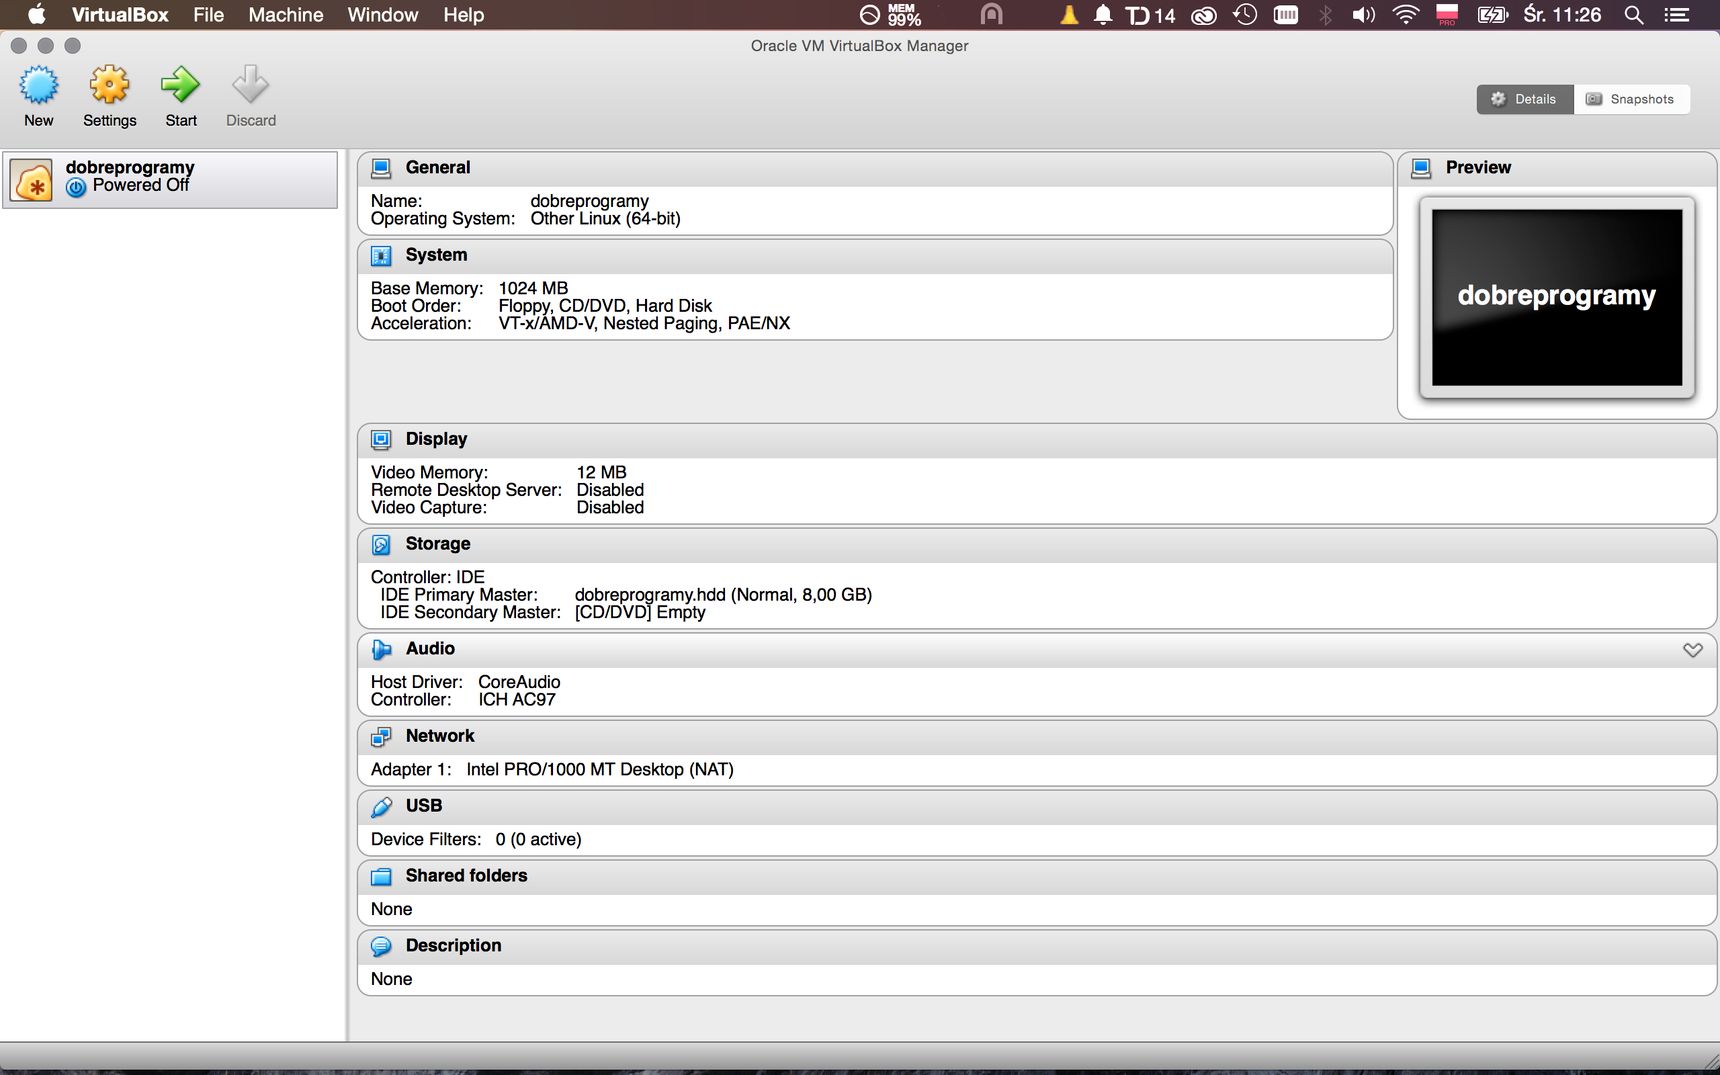Click the Network section icon
Viewport: 1720px width, 1075px height.
381,737
